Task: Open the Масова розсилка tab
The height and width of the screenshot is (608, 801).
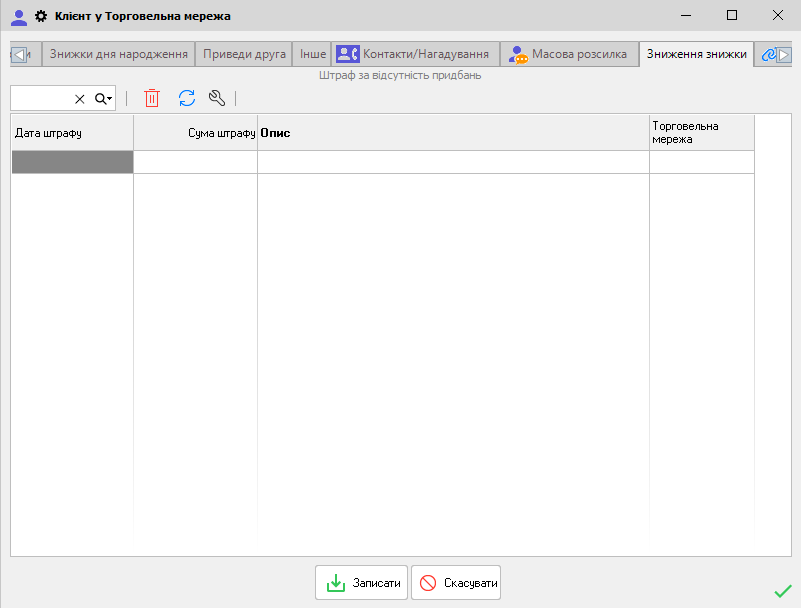Action: pos(568,54)
